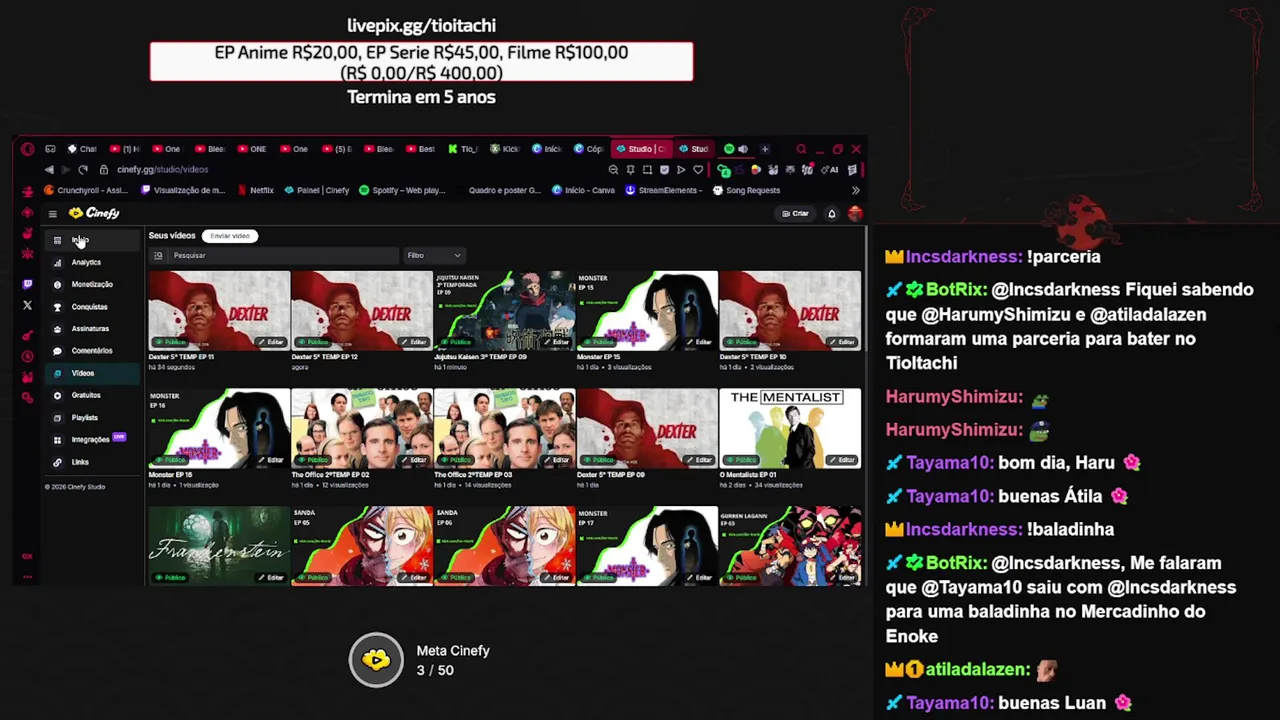Edit the Jujutsu Kaisen EP 09 video
1280x720 pixels.
click(557, 342)
